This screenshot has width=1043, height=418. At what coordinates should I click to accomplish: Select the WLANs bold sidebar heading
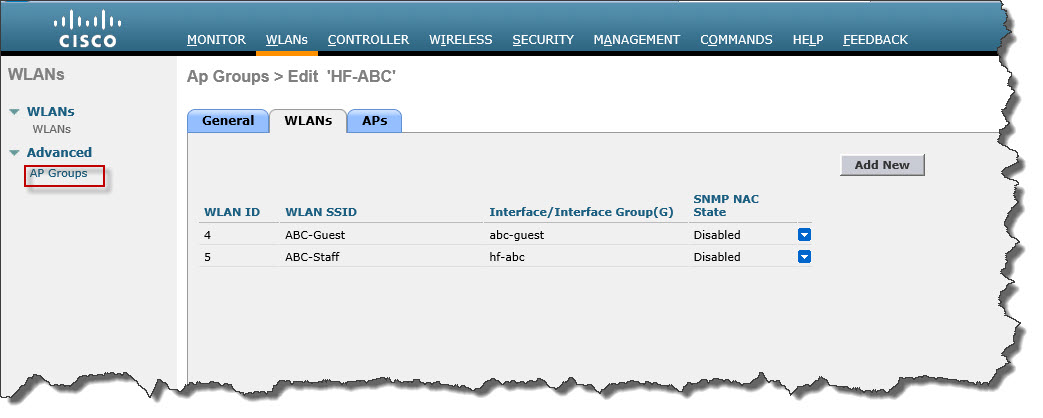point(51,111)
